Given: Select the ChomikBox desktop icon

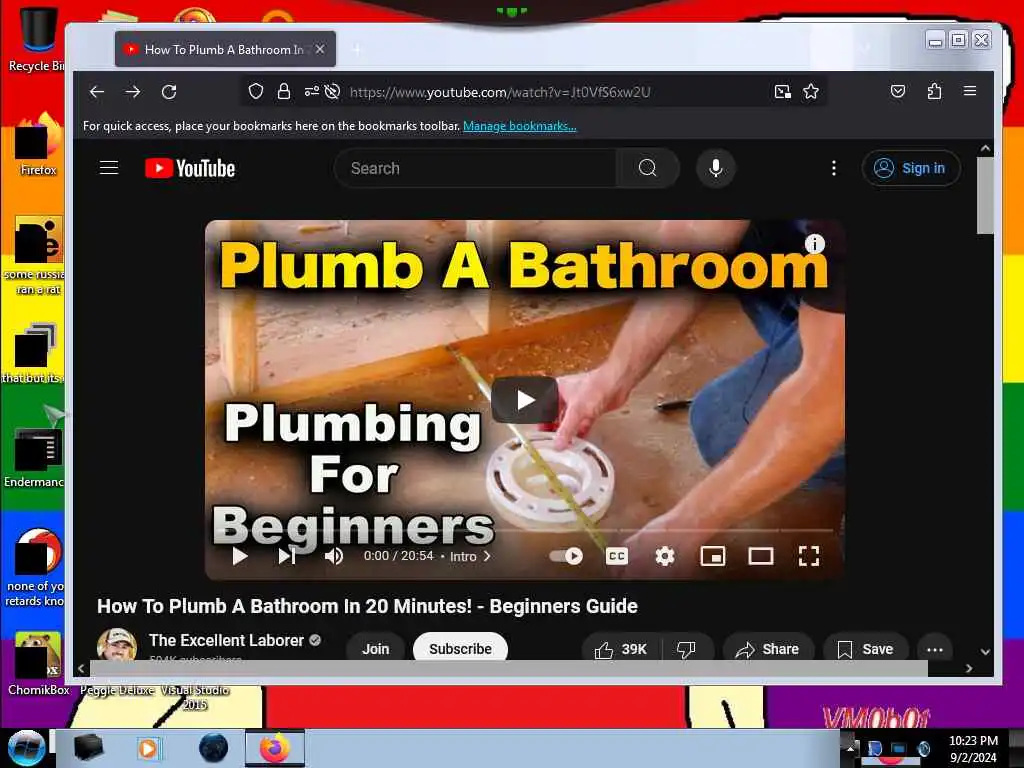Looking at the screenshot, I should pyautogui.click(x=38, y=662).
